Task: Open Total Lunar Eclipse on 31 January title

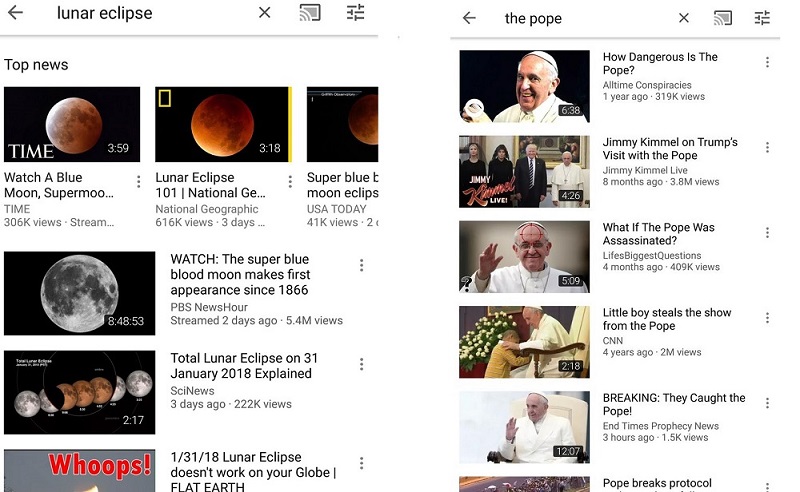Action: click(x=244, y=365)
